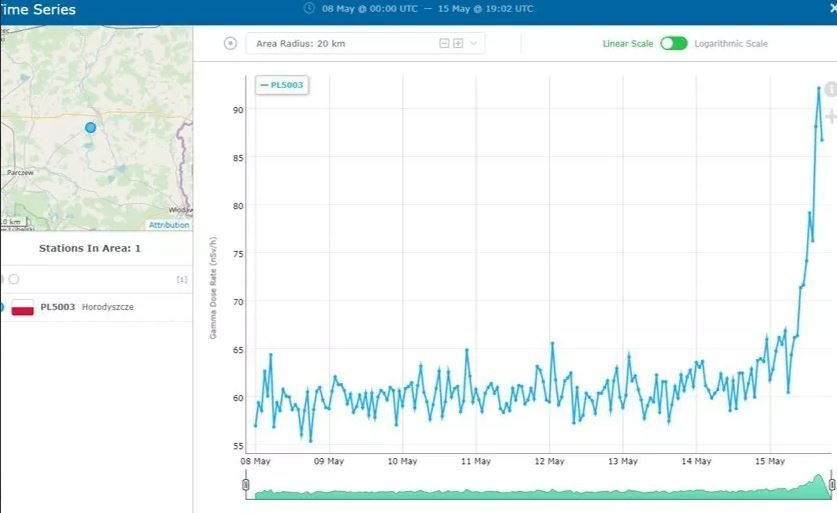The height and width of the screenshot is (513, 837).
Task: Click the Poland flag icon for PL5003
Action: tap(22, 307)
